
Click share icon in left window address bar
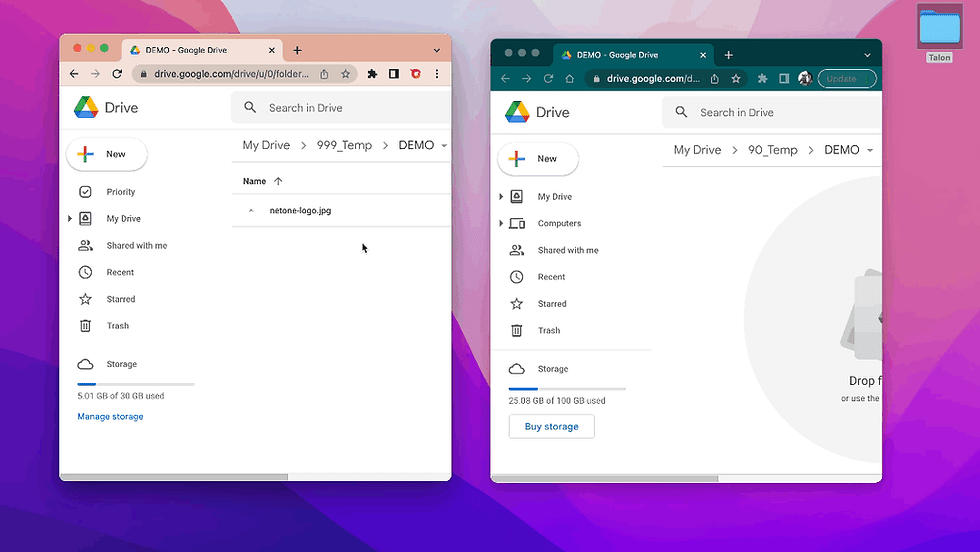[324, 74]
